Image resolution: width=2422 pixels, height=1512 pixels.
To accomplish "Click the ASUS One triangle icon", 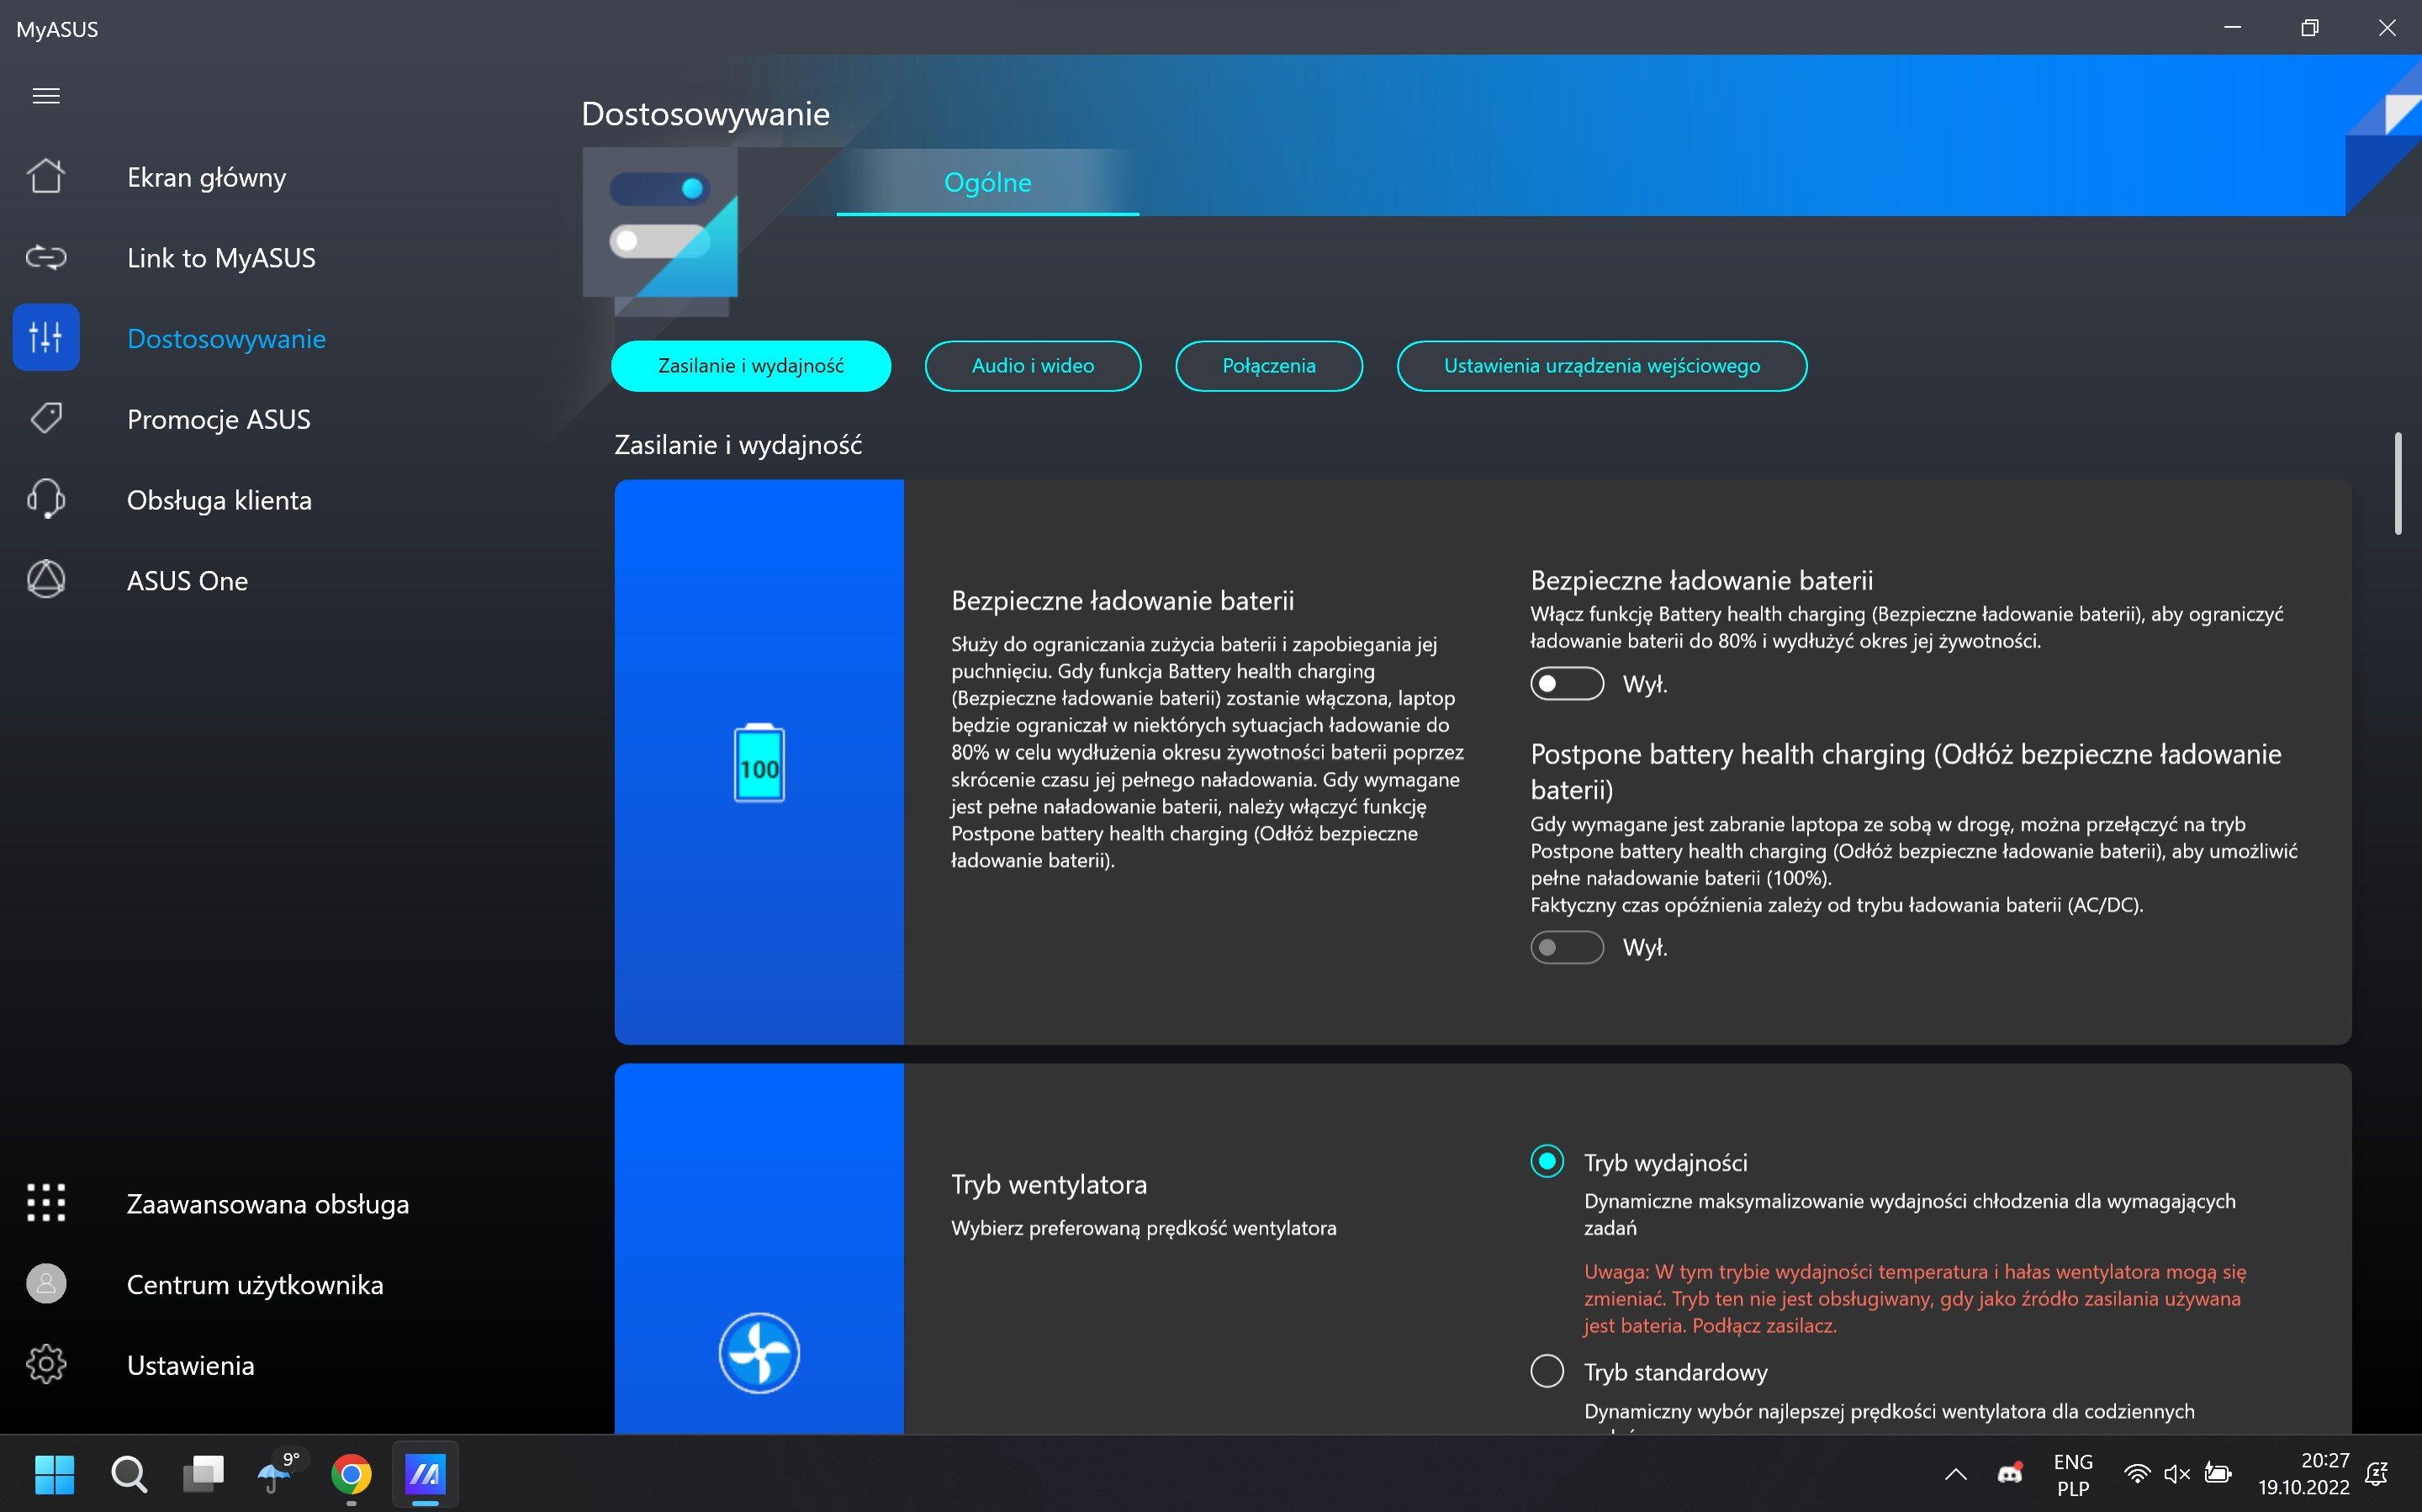I will click(46, 580).
